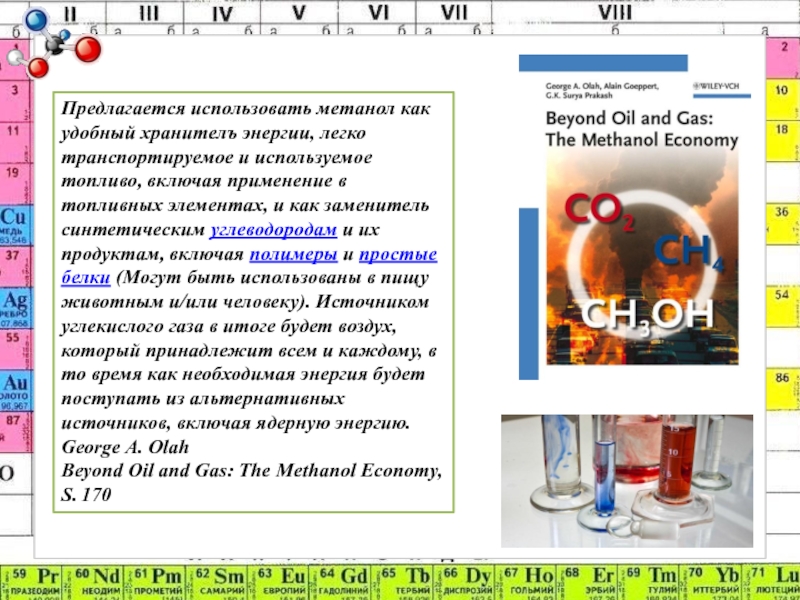The width and height of the screenshot is (800, 600).
Task: Select pink cell numbered 87
Action: pos(15,432)
